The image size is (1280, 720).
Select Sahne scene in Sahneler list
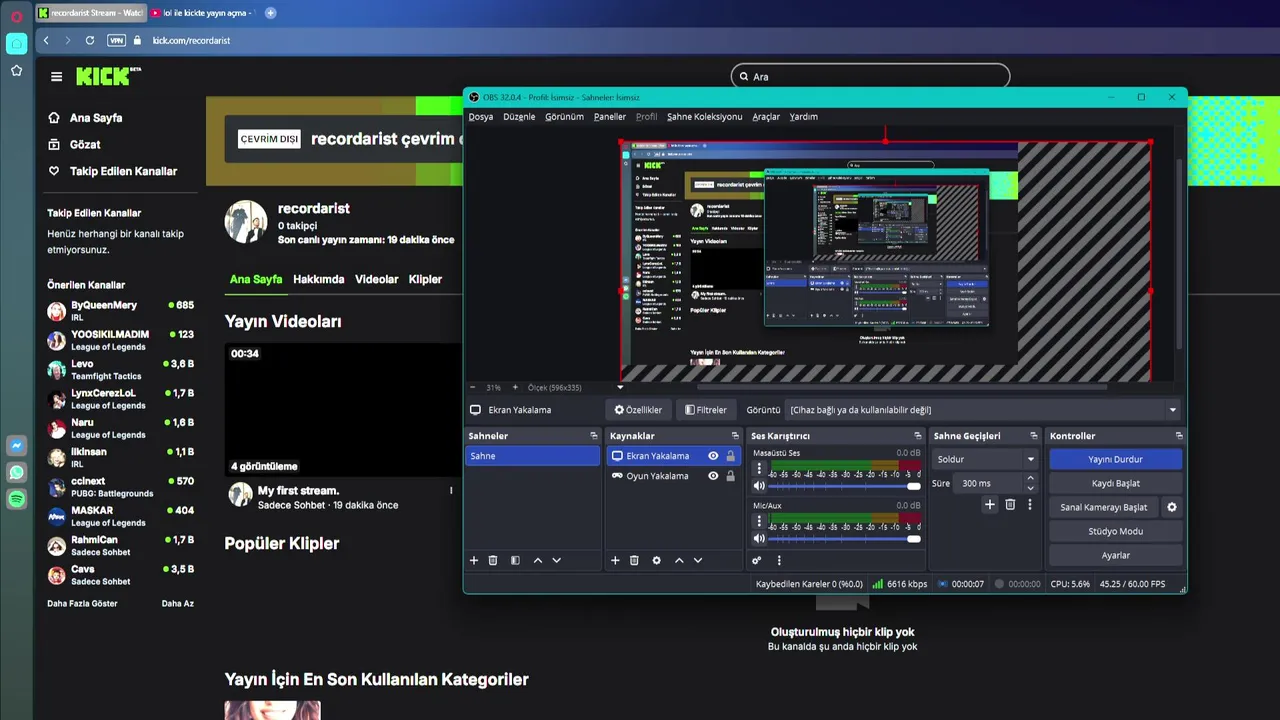click(532, 456)
